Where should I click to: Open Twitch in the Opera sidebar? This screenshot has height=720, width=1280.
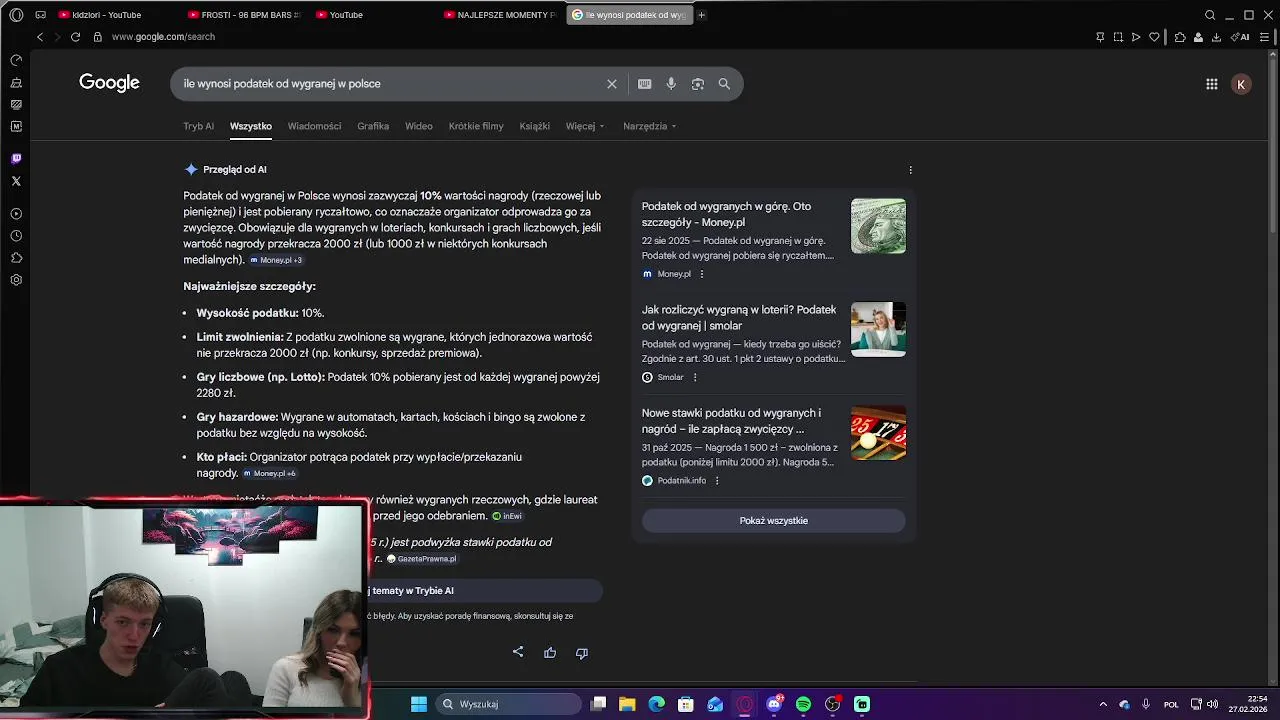coord(16,158)
